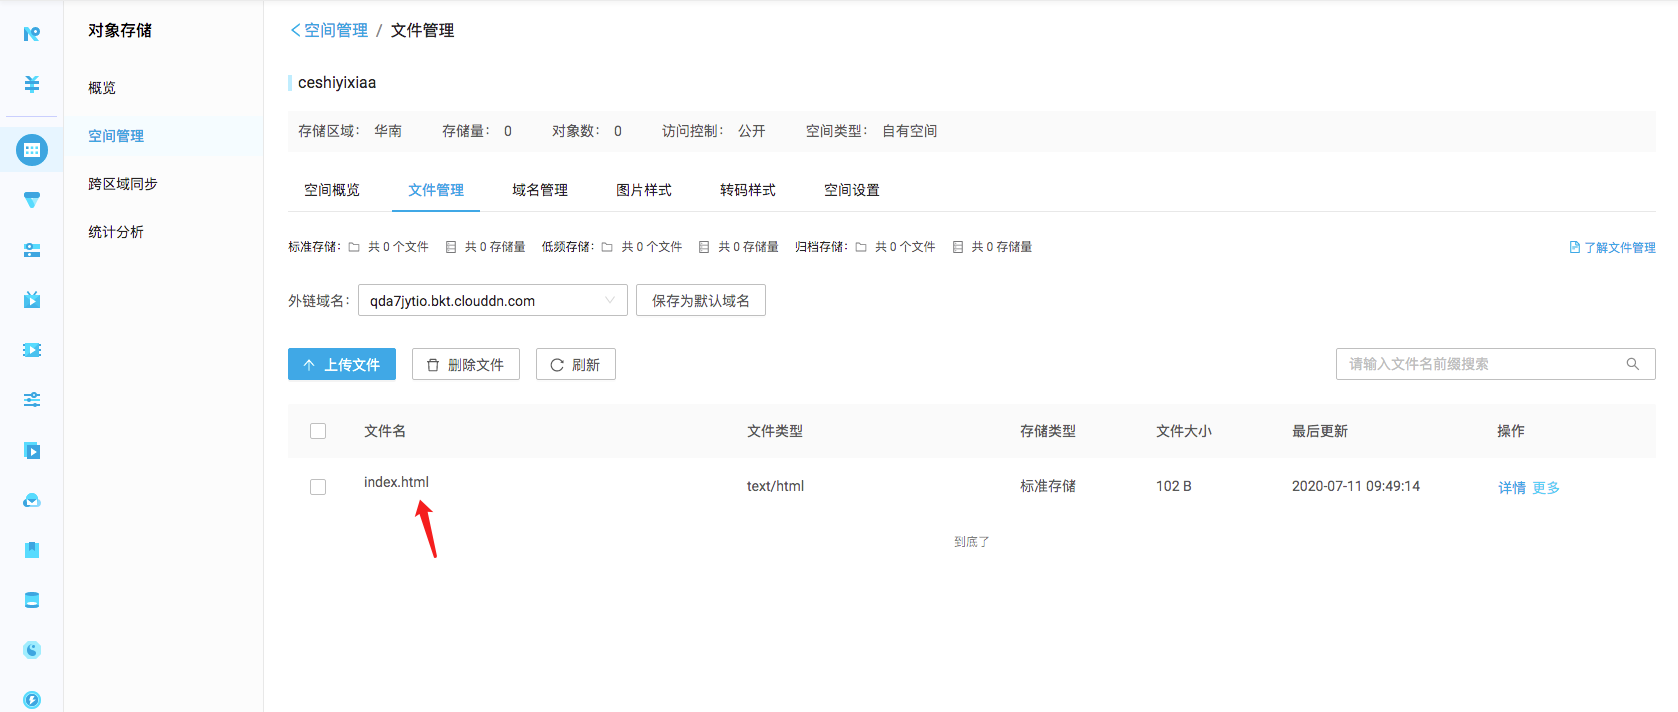Open the 了解文件管理 help link
The width and height of the screenshot is (1678, 712).
click(1620, 247)
